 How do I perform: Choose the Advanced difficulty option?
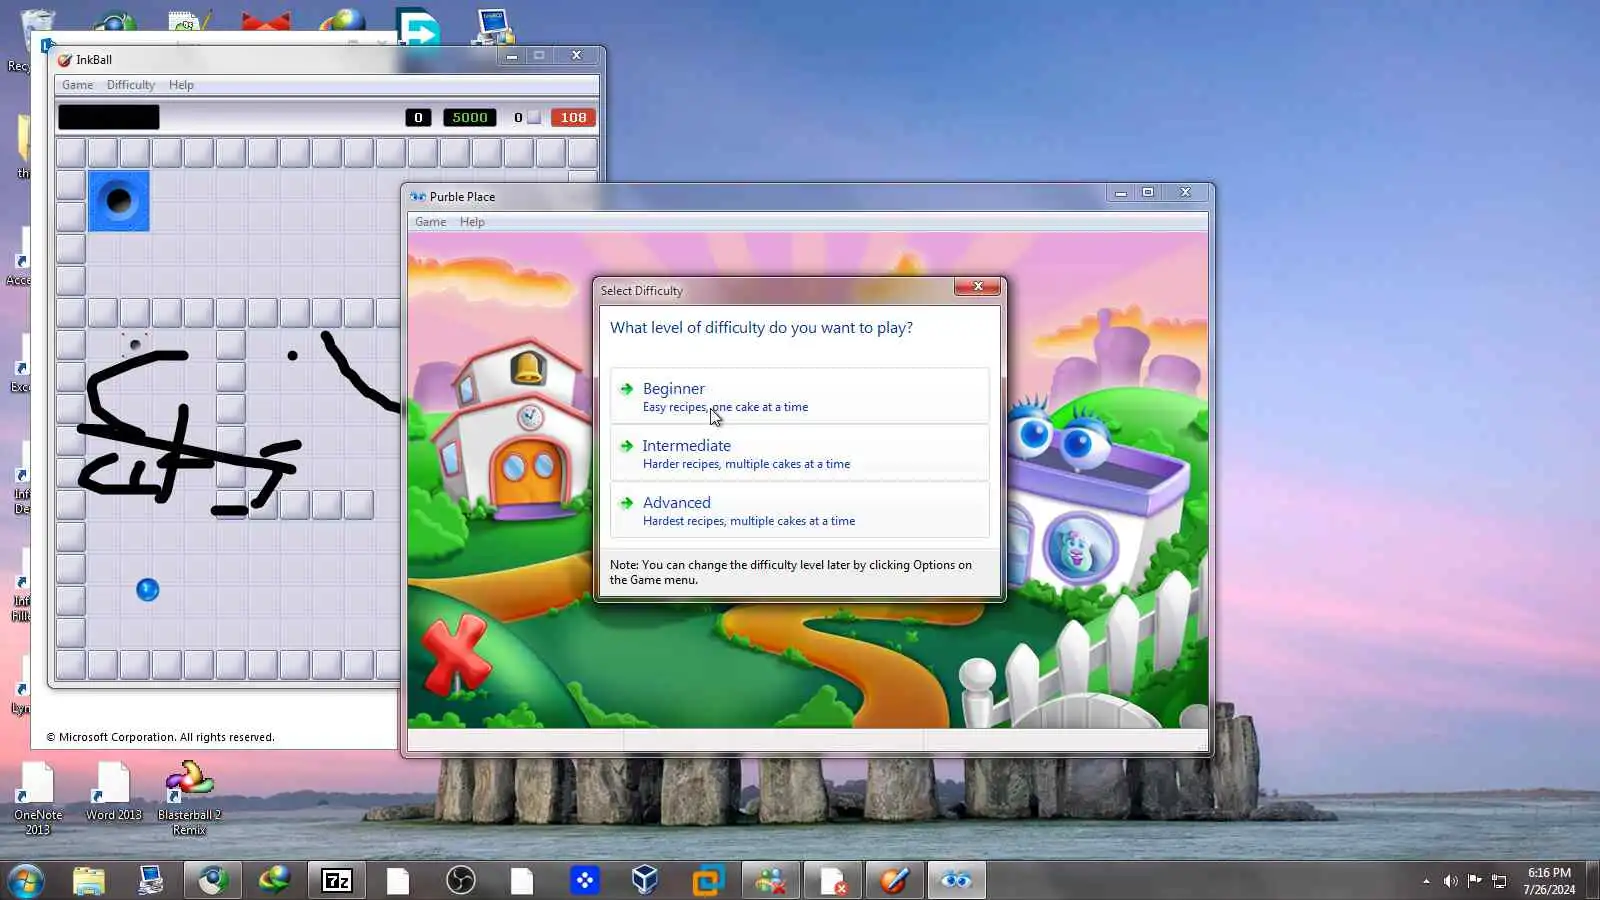pyautogui.click(x=800, y=510)
